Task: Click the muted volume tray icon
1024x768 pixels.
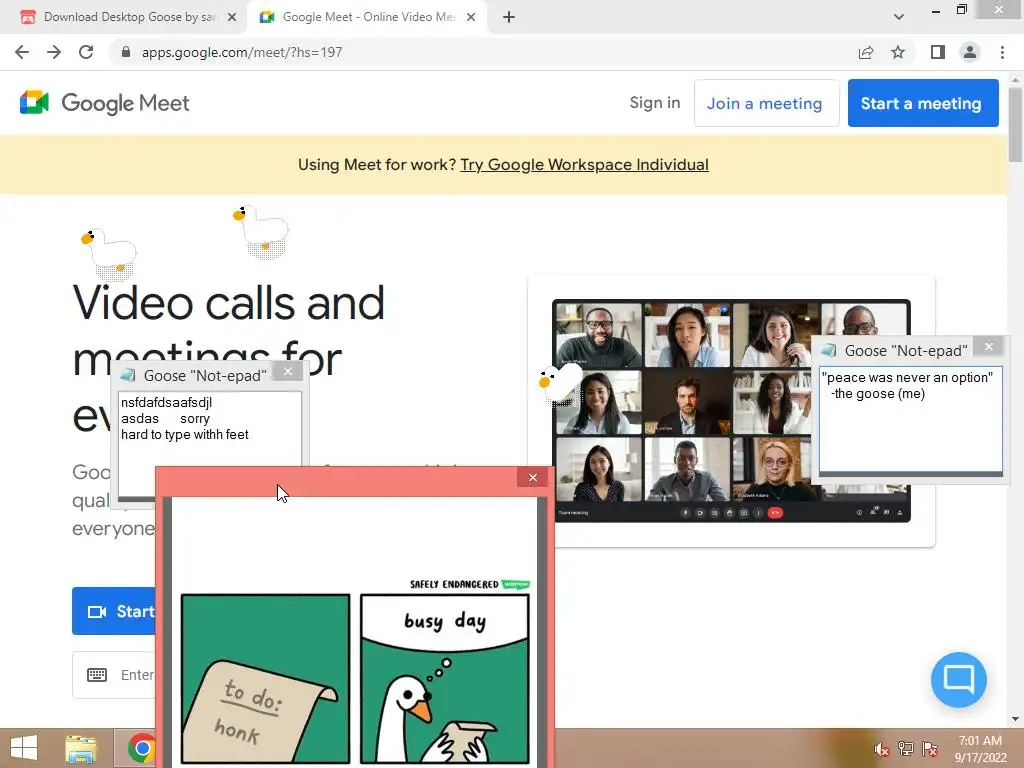Action: tap(882, 749)
